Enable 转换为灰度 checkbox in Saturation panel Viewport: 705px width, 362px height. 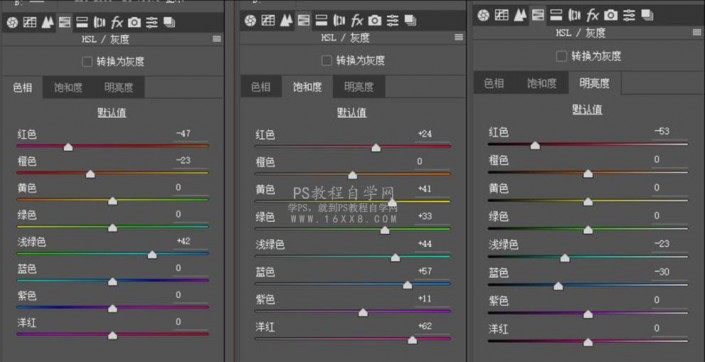(327, 60)
